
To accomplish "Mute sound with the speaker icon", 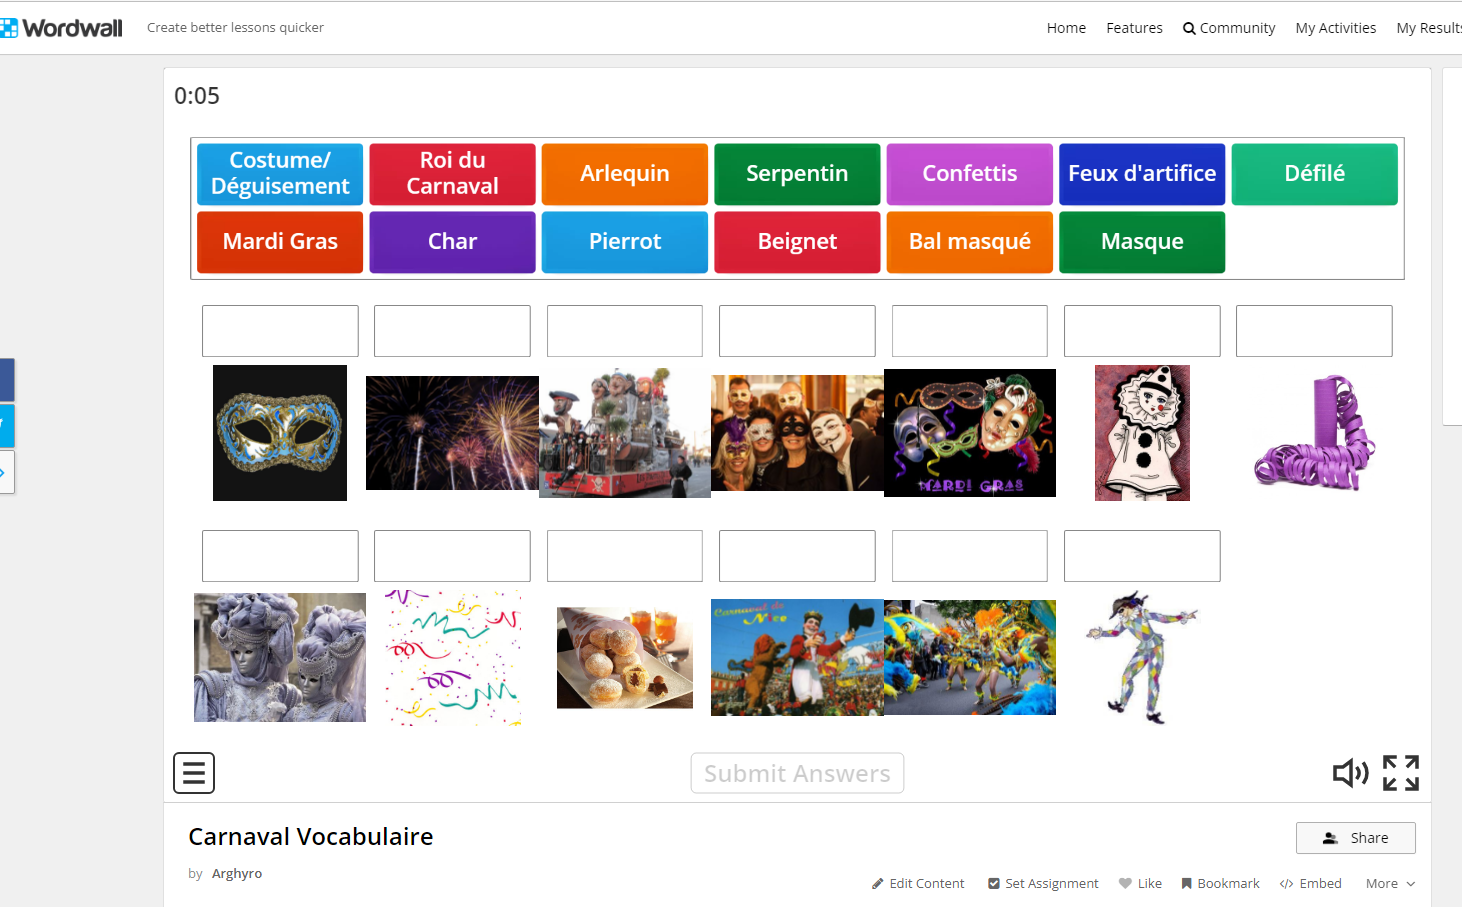I will [x=1350, y=773].
